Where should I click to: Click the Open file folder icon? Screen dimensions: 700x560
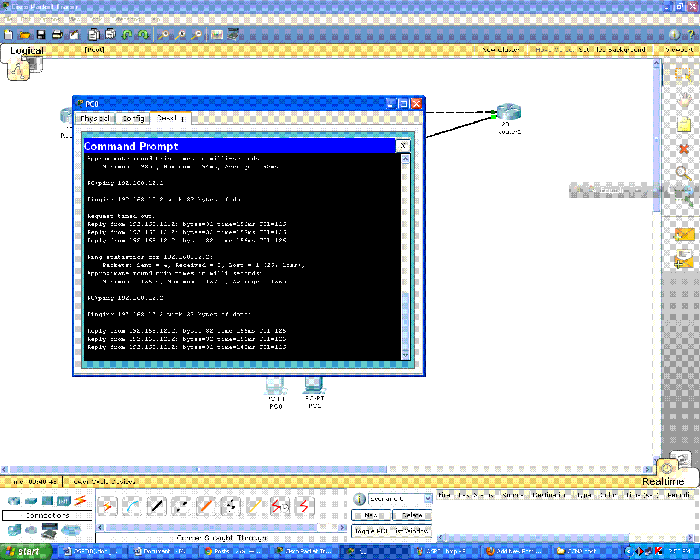pyautogui.click(x=23, y=34)
